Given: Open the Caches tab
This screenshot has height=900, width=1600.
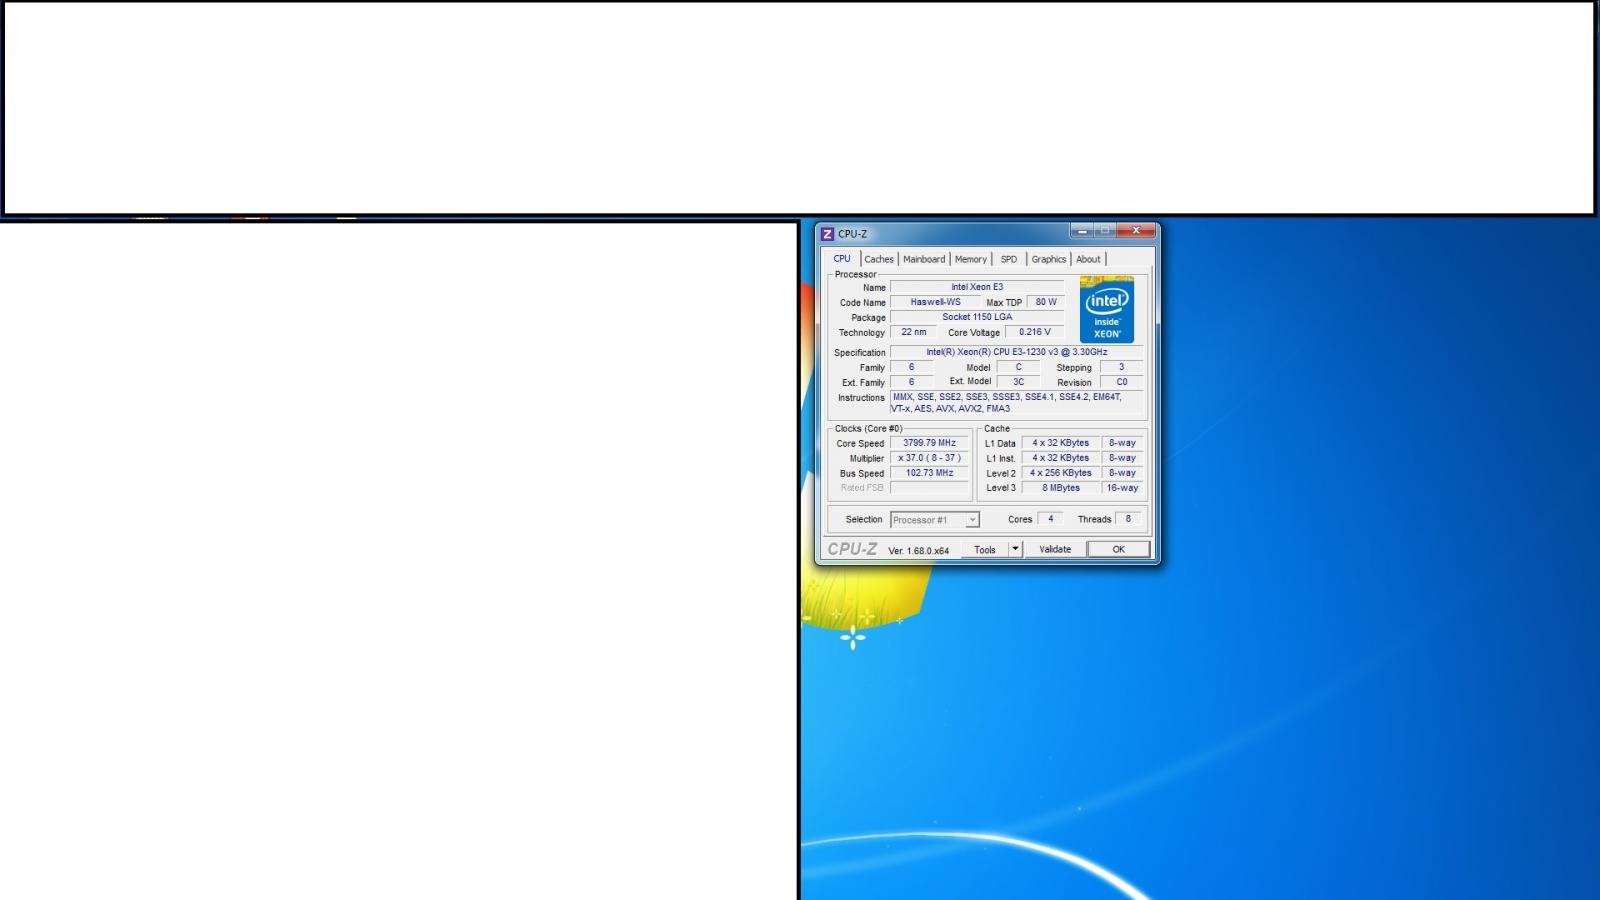Looking at the screenshot, I should tap(879, 259).
